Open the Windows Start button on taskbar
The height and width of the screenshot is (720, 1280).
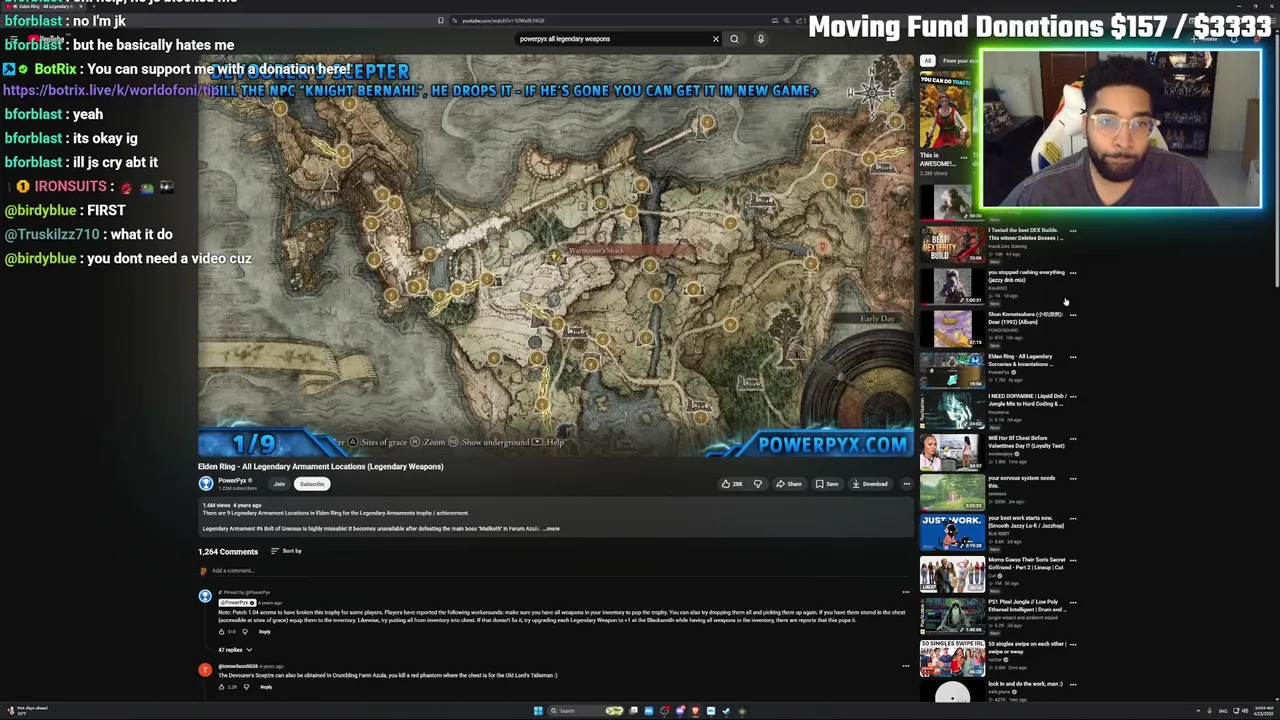(537, 711)
